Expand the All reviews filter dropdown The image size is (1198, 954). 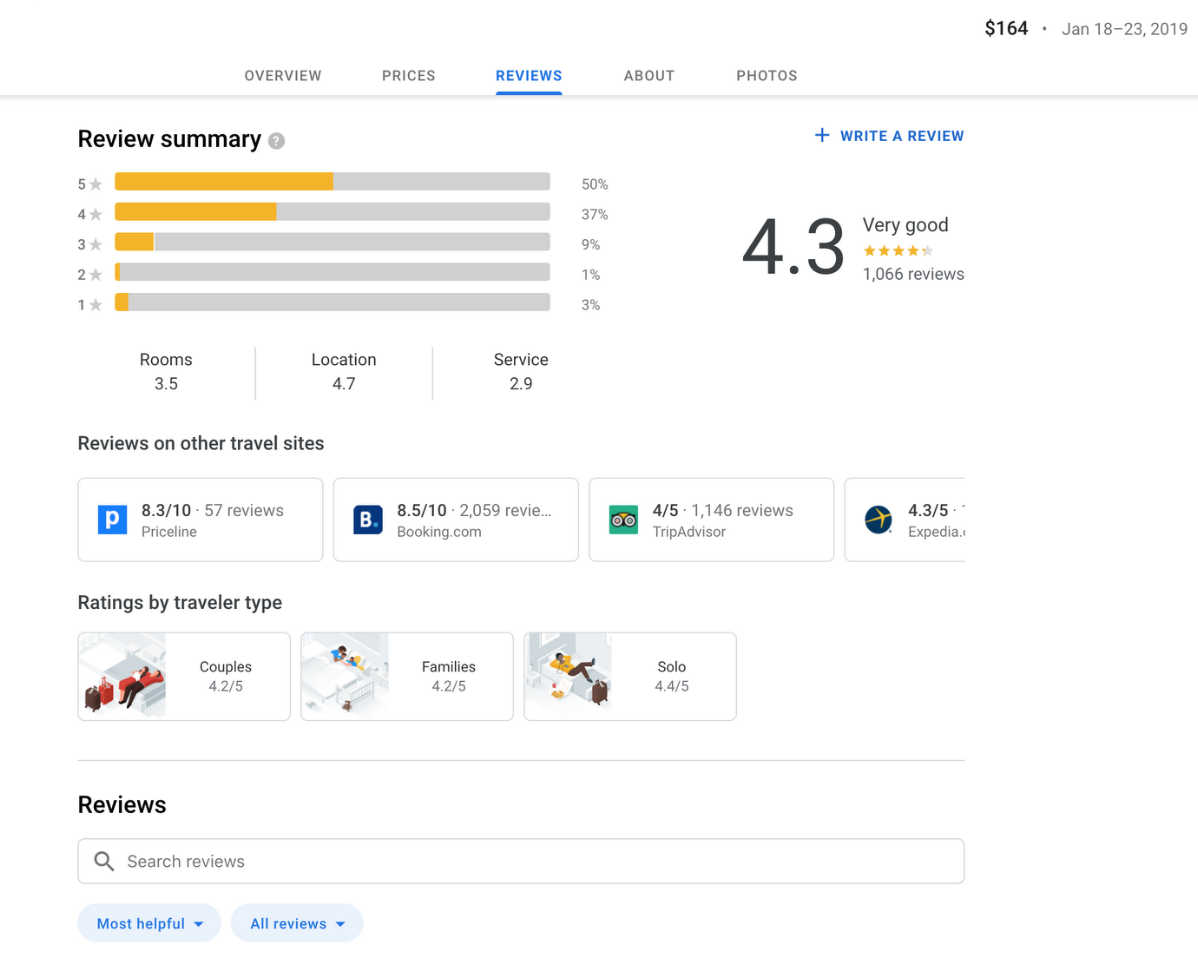pos(297,923)
